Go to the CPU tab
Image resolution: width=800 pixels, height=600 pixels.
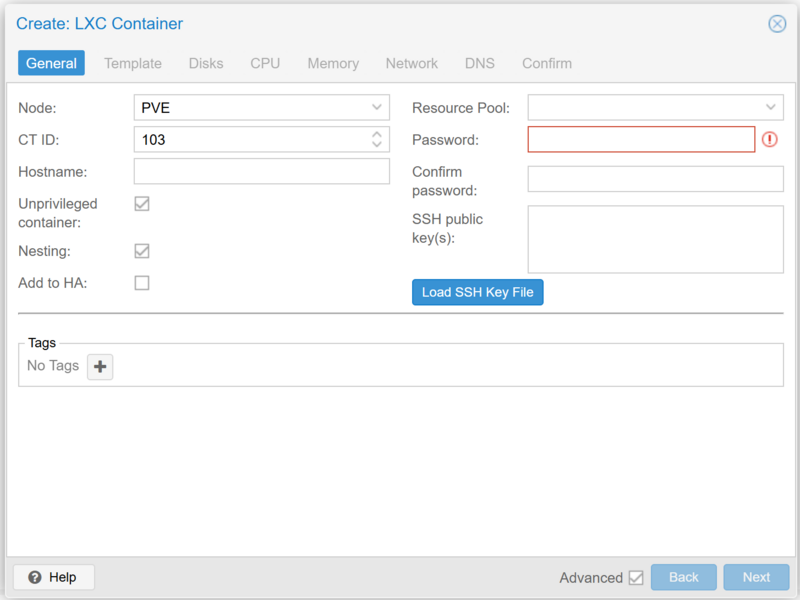tap(265, 63)
